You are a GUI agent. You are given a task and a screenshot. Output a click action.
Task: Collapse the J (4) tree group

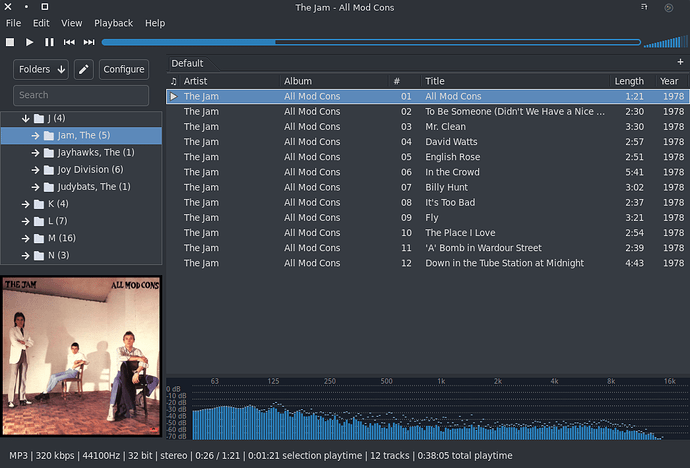tap(26, 119)
